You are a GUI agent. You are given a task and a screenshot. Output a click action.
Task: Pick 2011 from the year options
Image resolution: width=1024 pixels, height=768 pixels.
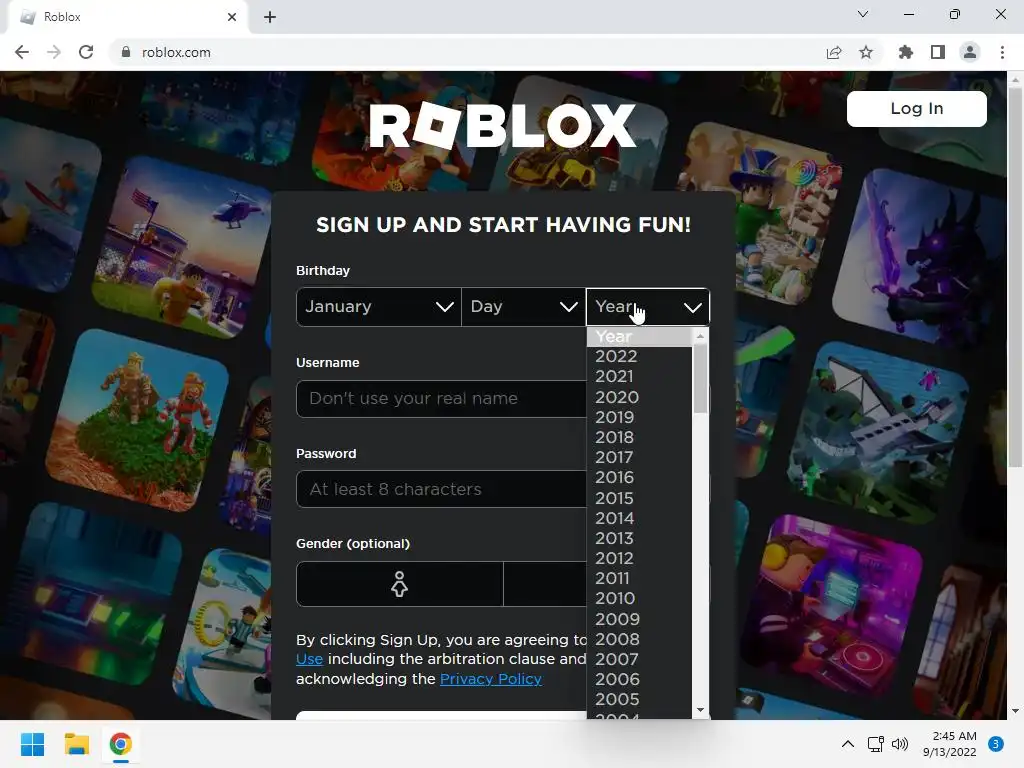coord(639,579)
